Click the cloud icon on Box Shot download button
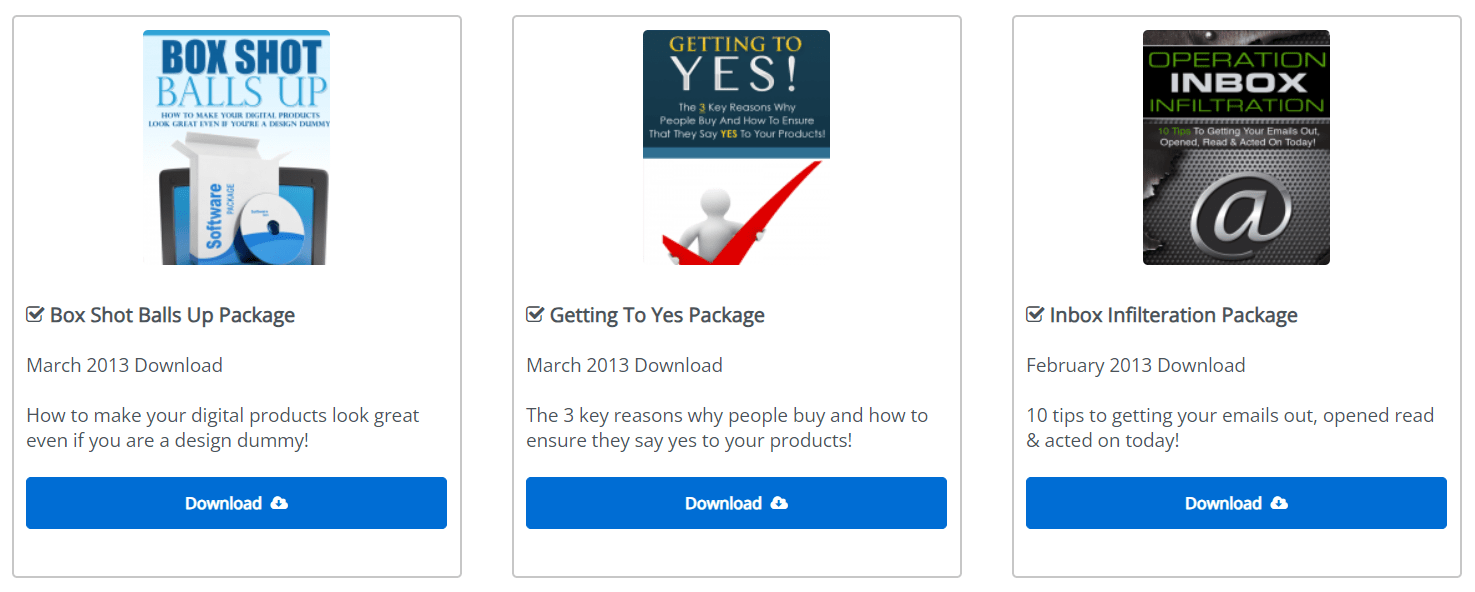 pyautogui.click(x=280, y=503)
